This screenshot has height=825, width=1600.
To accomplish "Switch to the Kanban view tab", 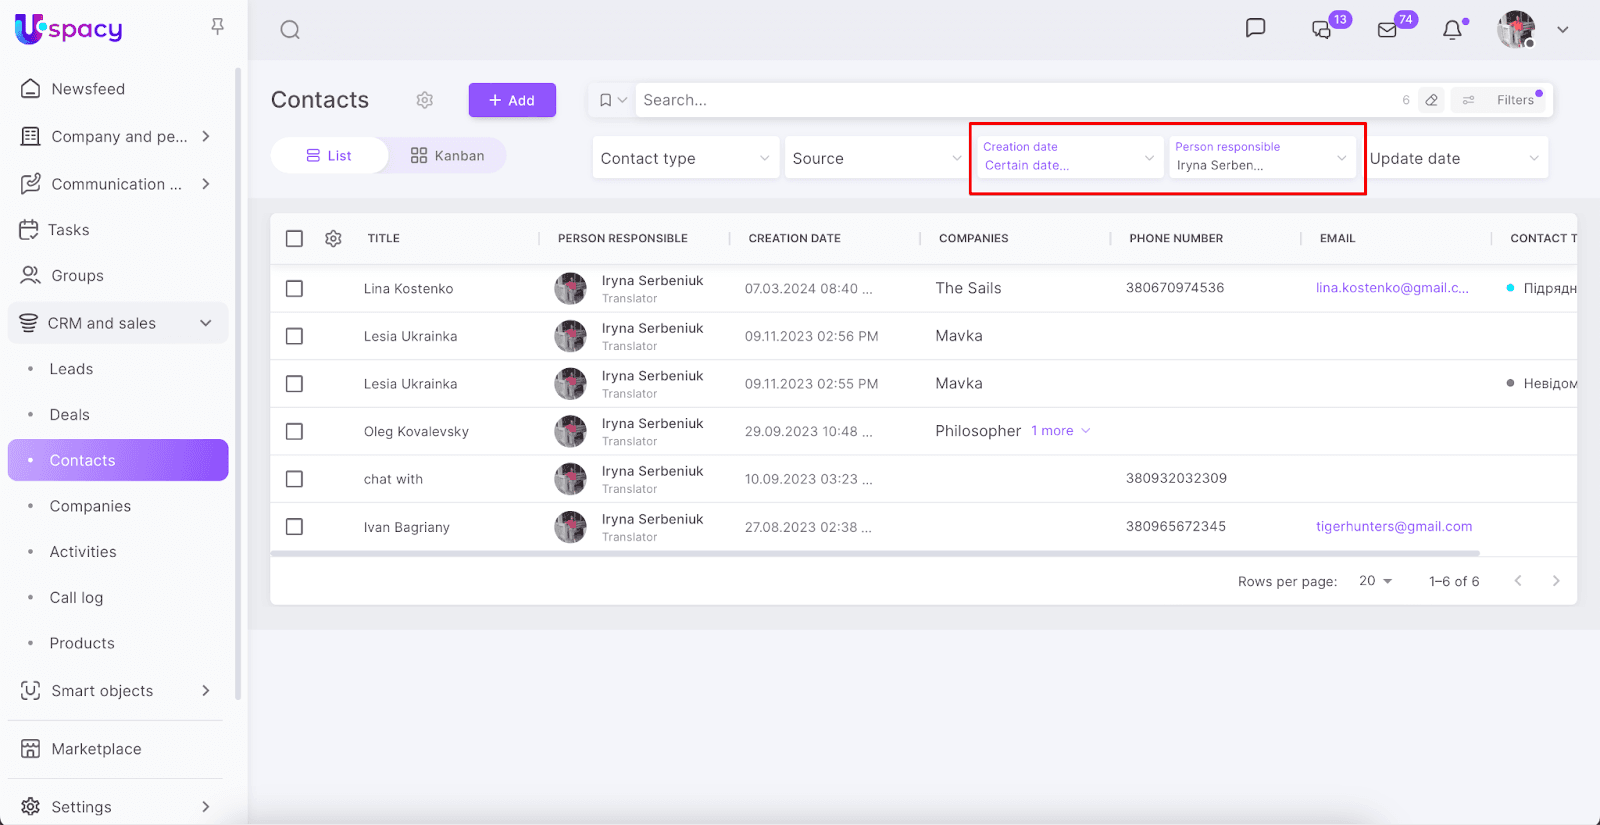I will click(x=447, y=156).
